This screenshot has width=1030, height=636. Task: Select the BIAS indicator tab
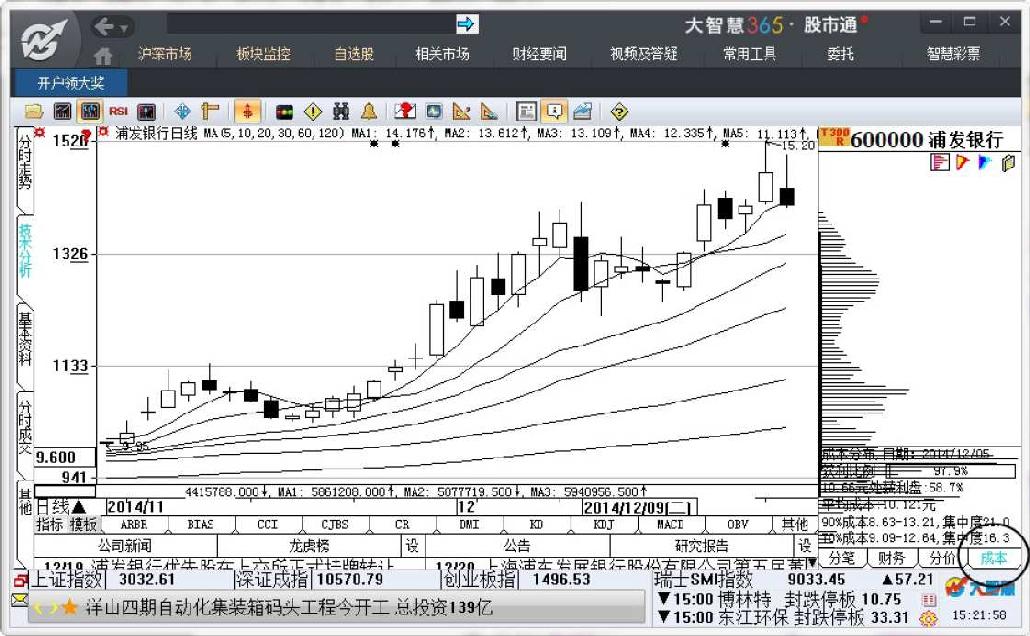coord(200,524)
